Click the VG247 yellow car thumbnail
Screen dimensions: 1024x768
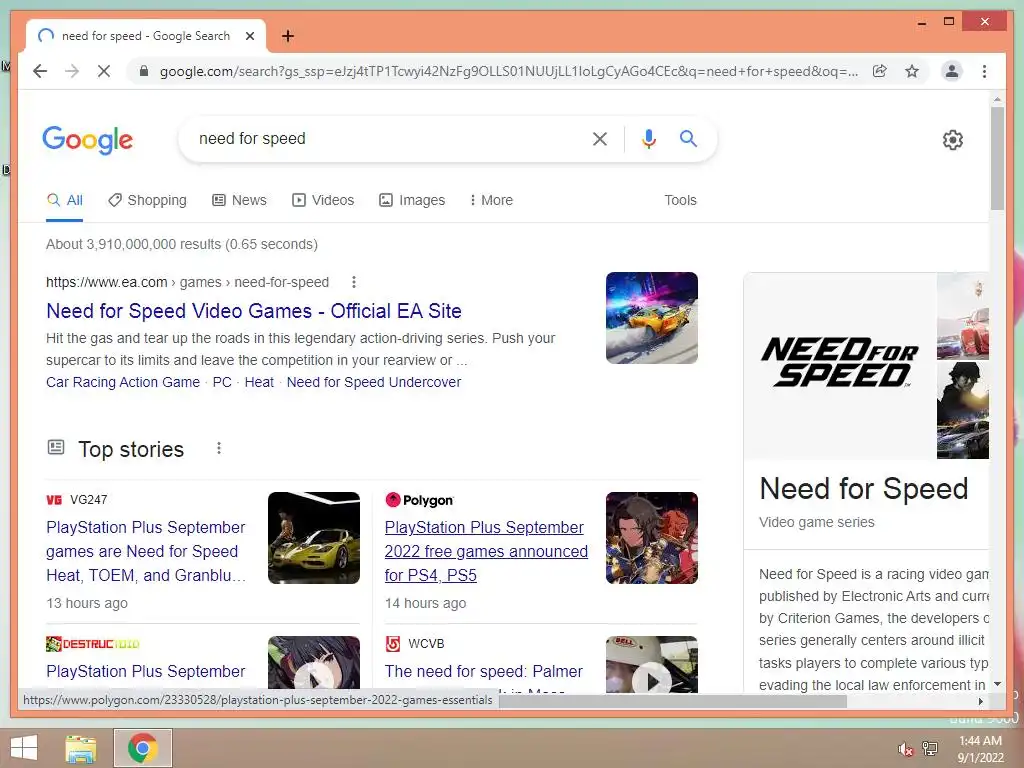coord(313,537)
